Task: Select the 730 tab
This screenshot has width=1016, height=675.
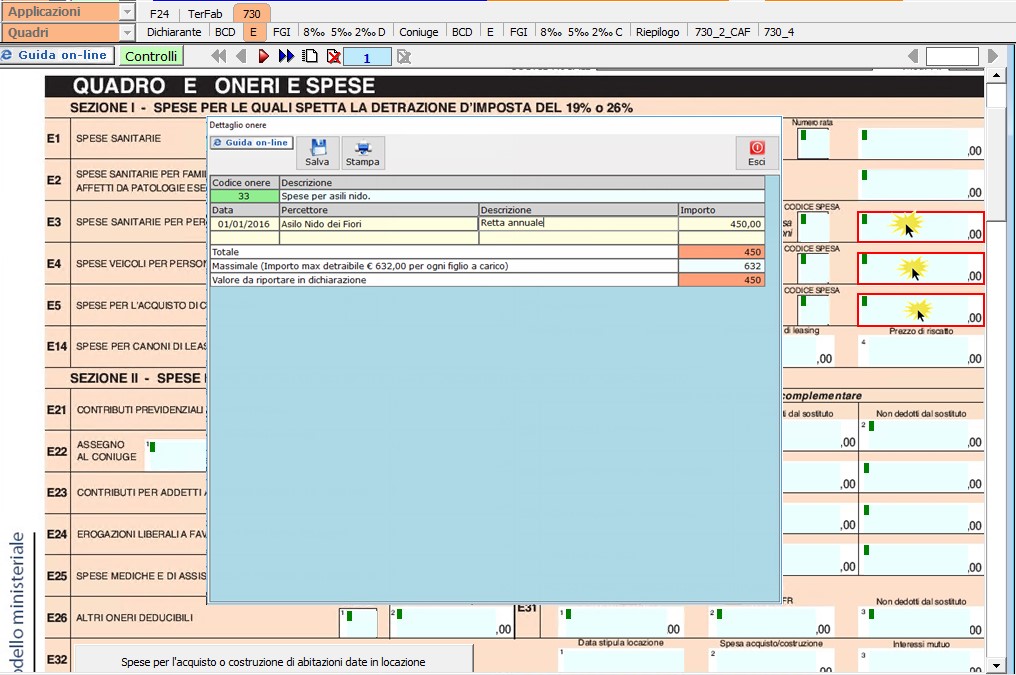Action: tap(251, 14)
